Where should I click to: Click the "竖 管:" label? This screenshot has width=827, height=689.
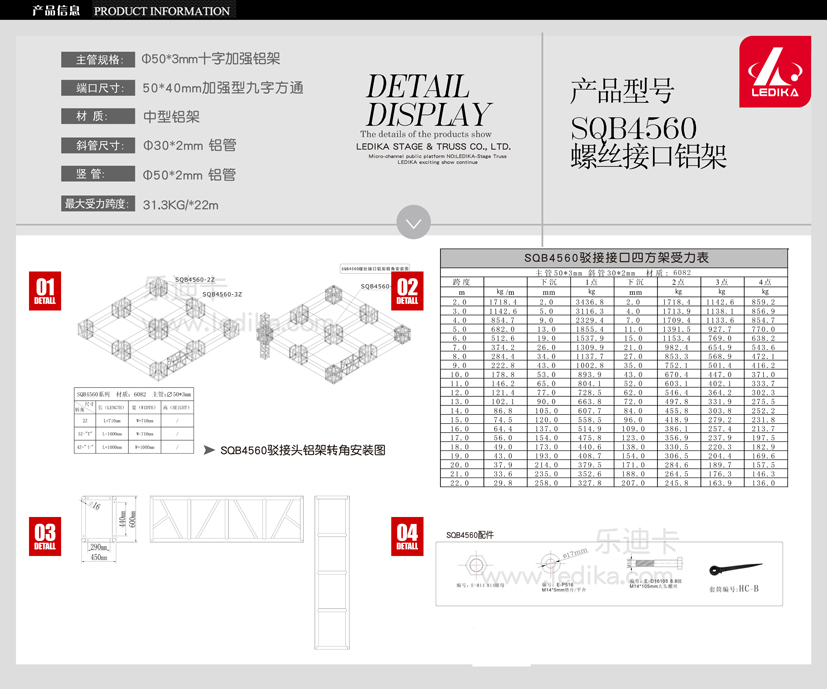98,174
